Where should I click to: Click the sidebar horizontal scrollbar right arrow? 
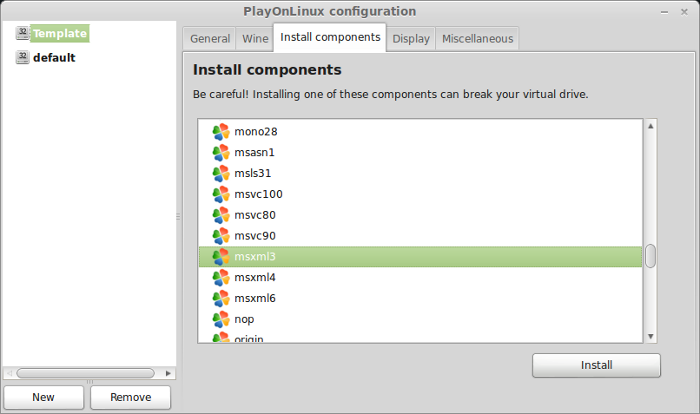[168, 373]
